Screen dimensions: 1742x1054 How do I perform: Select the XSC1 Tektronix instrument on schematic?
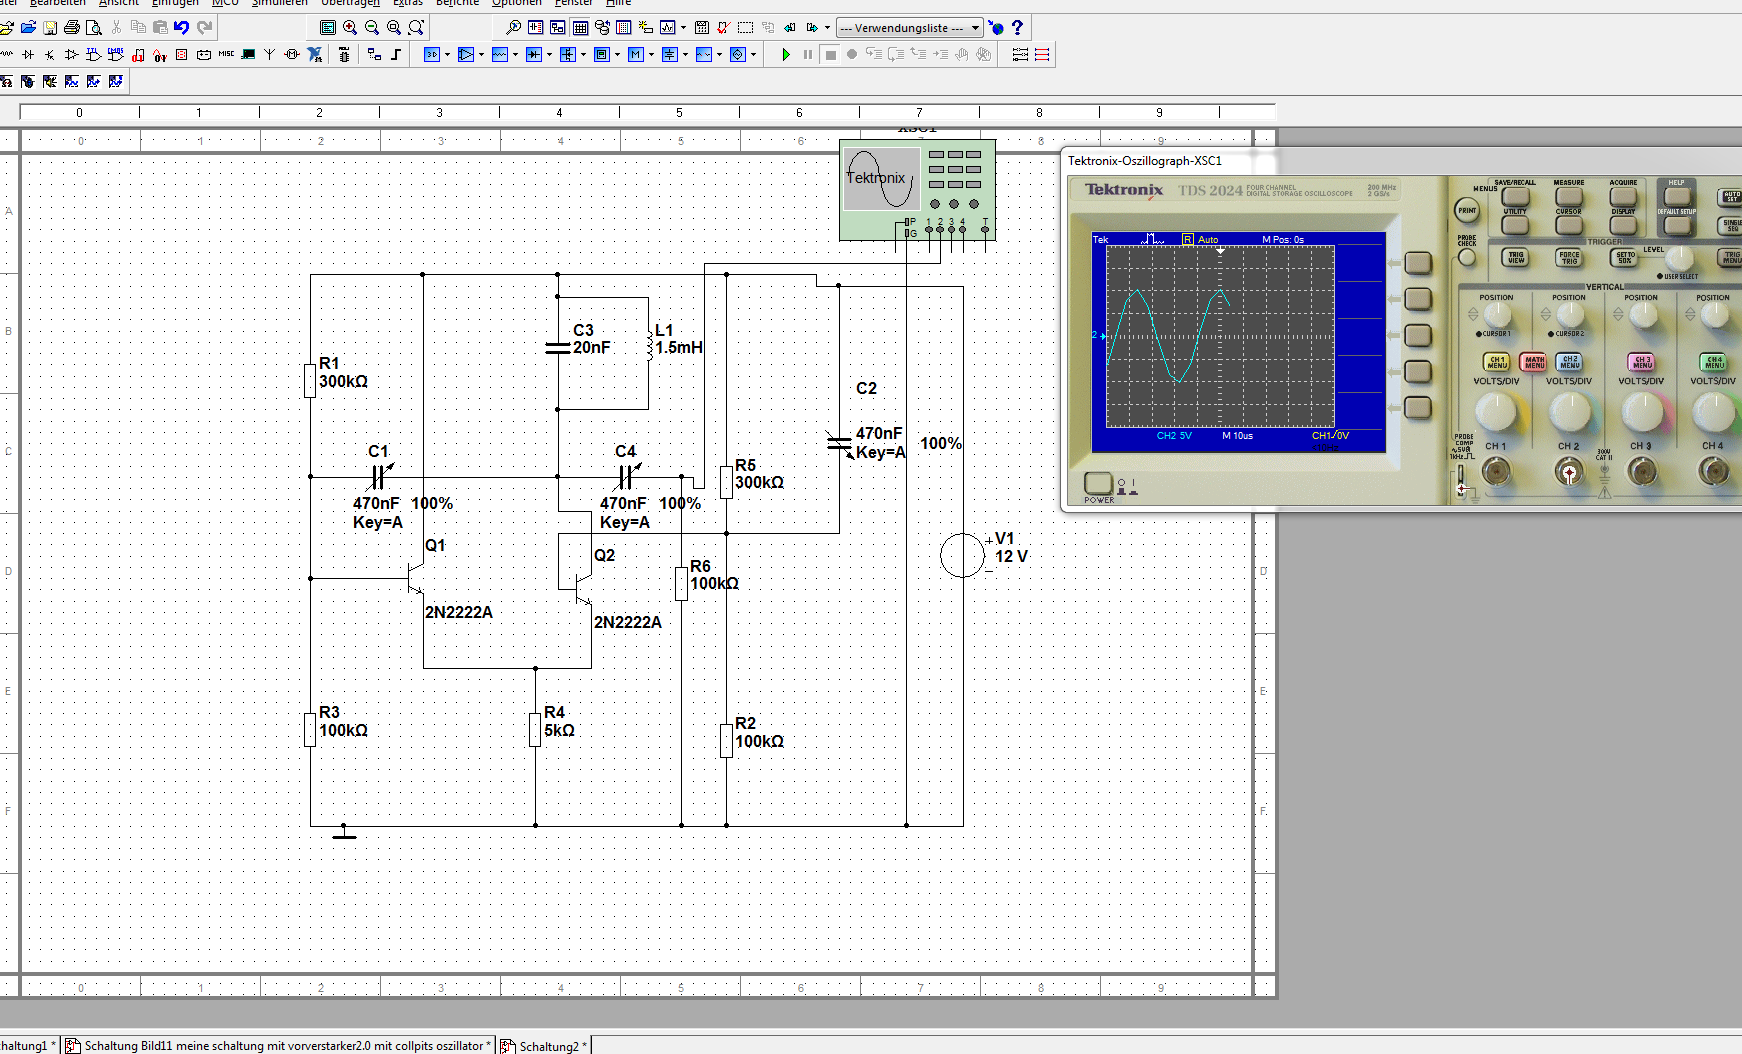917,190
